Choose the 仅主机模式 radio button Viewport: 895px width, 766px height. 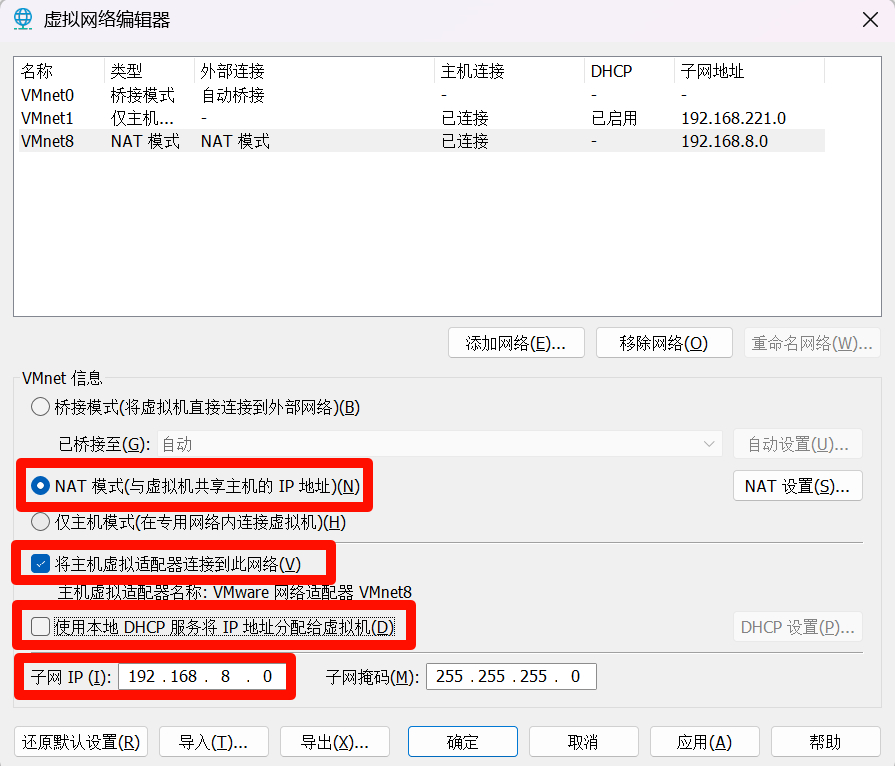click(x=40, y=522)
